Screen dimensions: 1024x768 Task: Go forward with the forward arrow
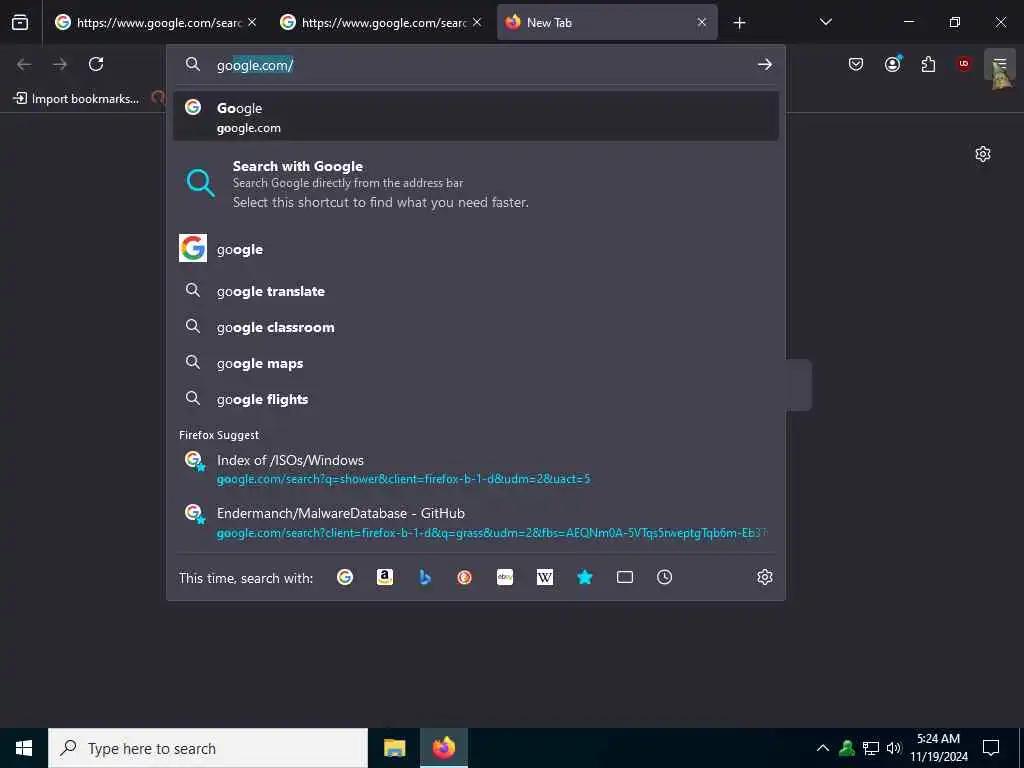[x=60, y=64]
